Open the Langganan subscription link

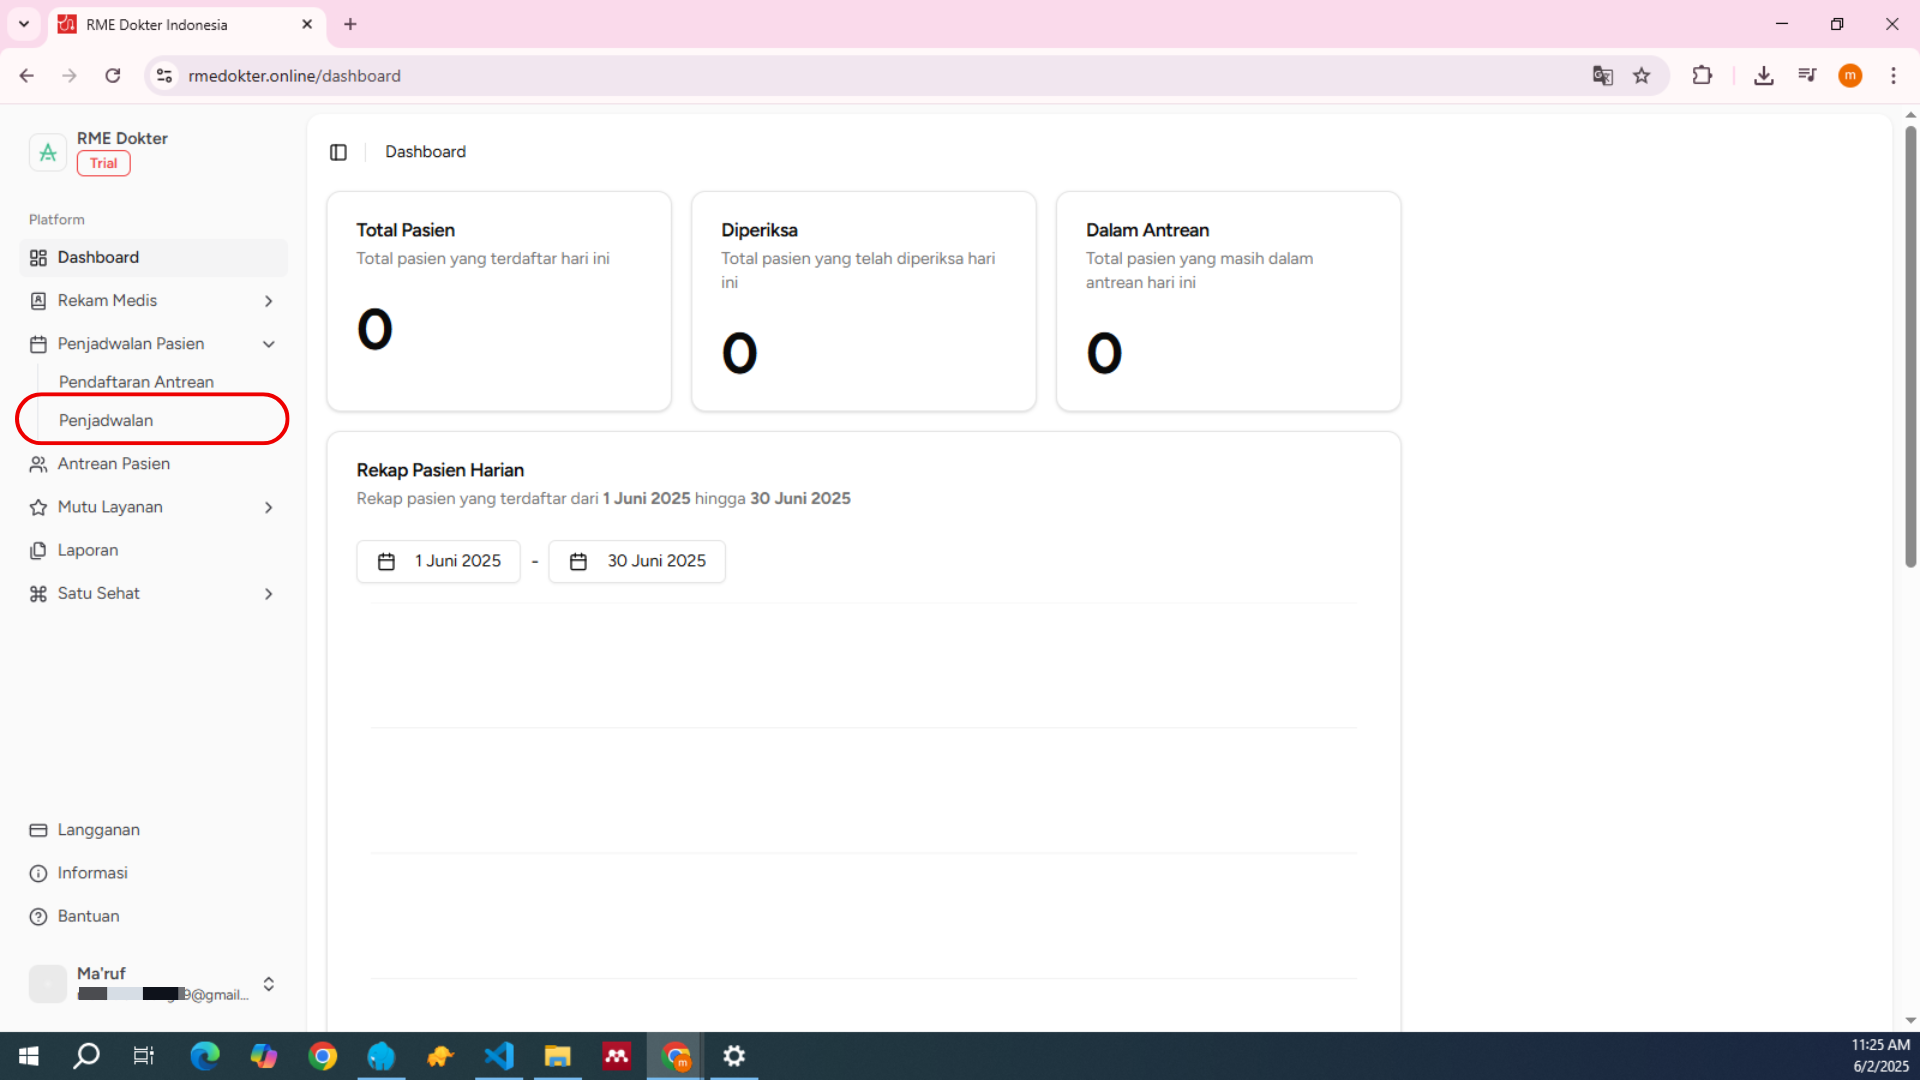pos(98,830)
